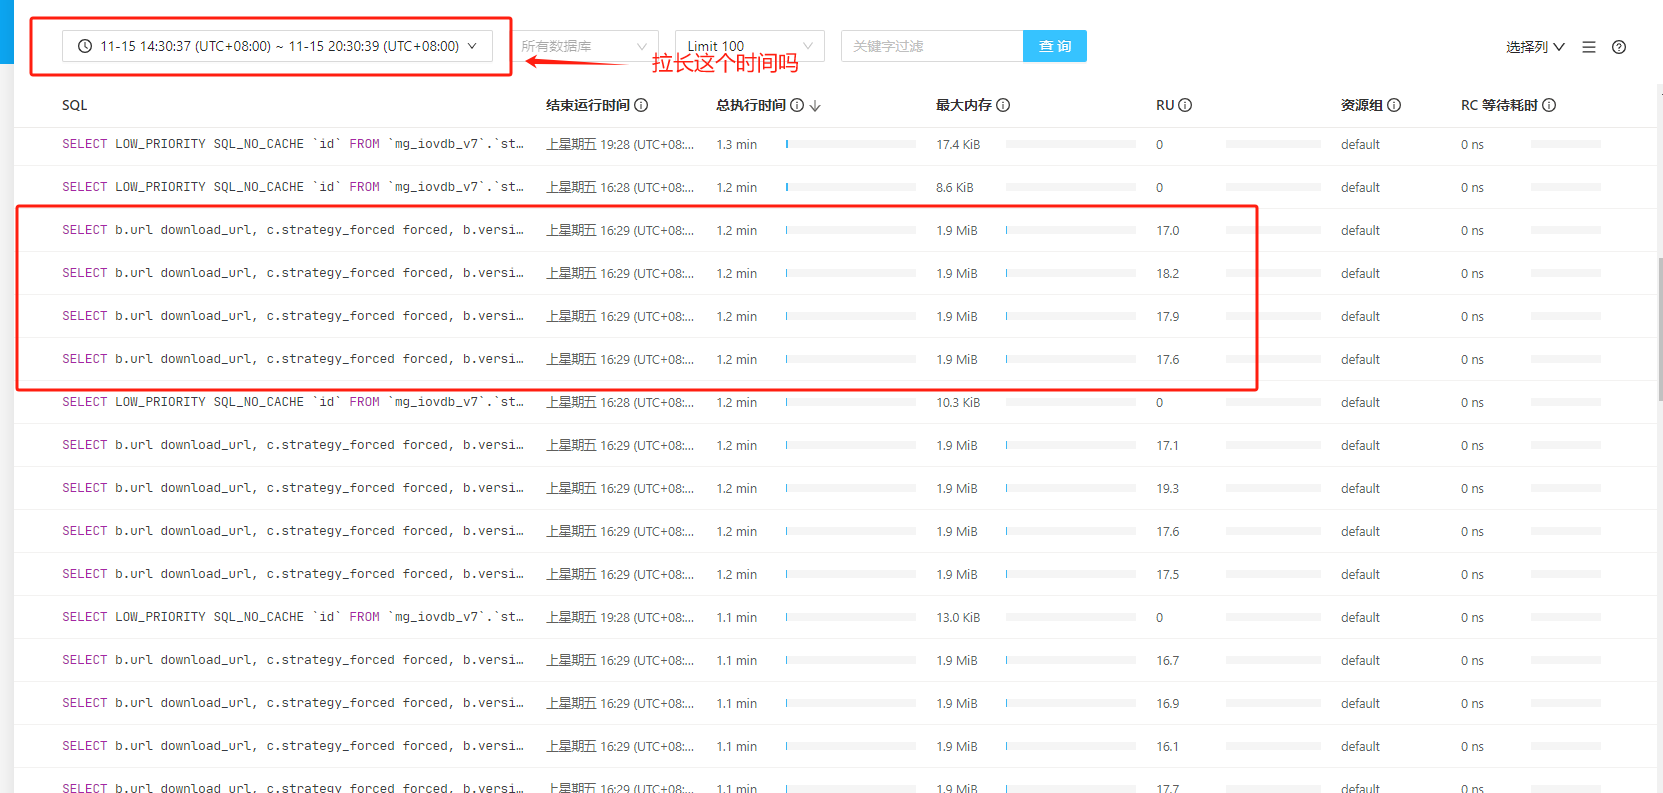Click the info icon next to RC 等待耗时
Screen dimensions: 1663x793
point(1549,105)
